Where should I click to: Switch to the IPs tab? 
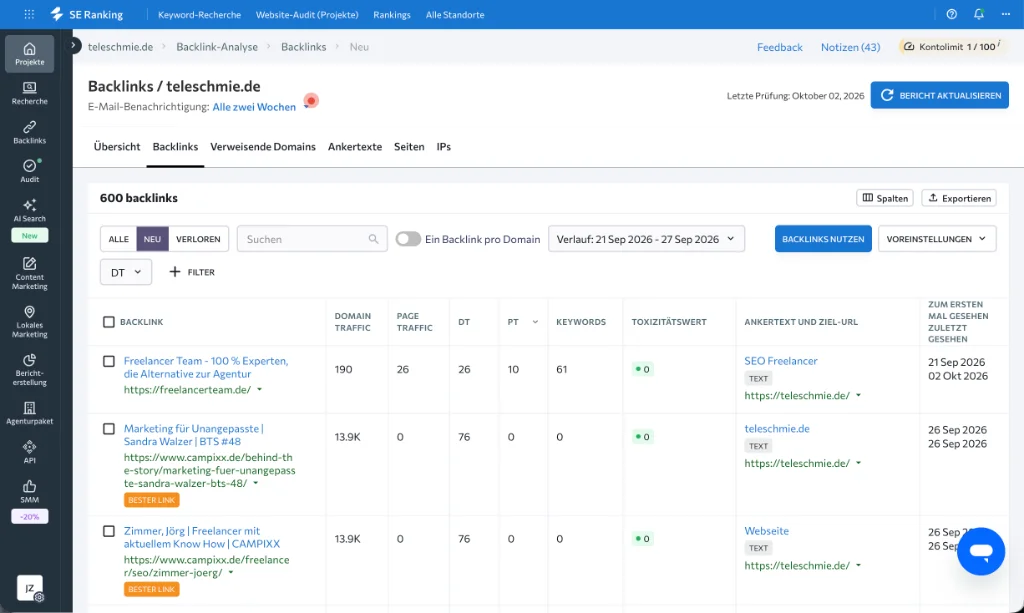pyautogui.click(x=443, y=147)
